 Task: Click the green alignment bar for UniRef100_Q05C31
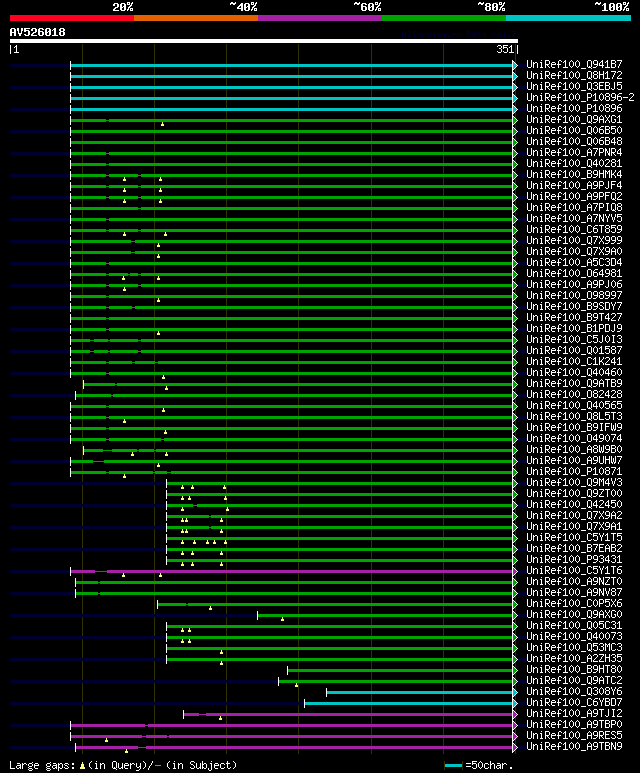[340, 626]
